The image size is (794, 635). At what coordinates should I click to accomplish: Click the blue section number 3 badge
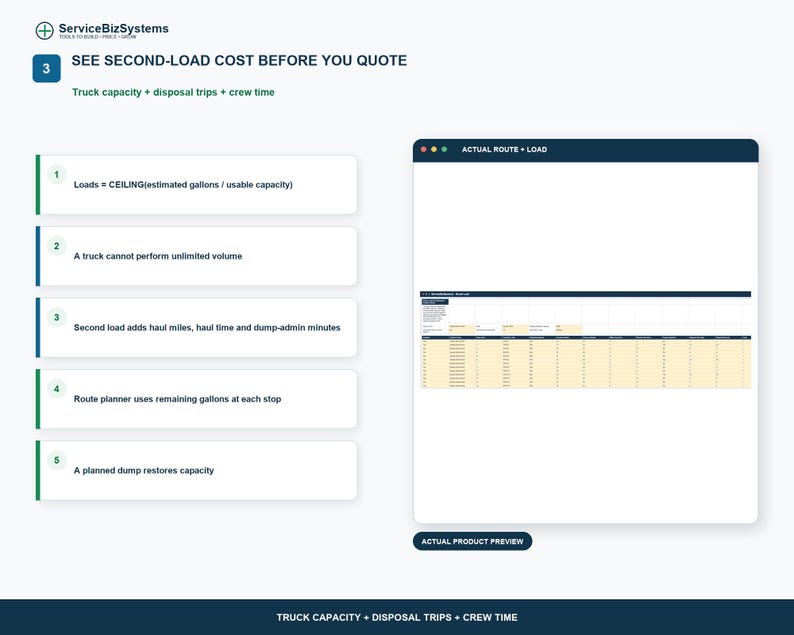(x=47, y=68)
